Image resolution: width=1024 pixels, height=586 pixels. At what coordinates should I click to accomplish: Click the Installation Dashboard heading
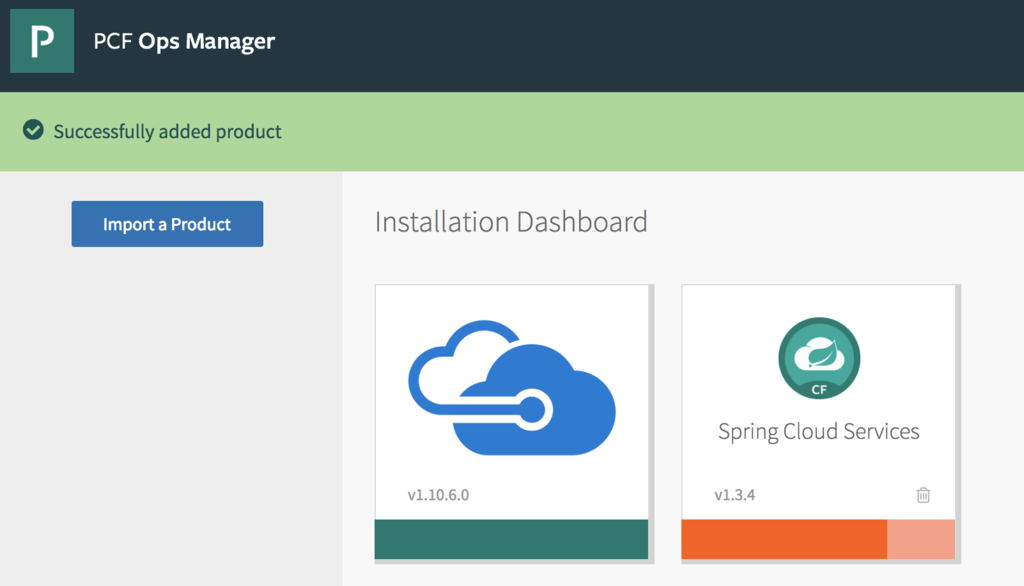click(x=511, y=221)
